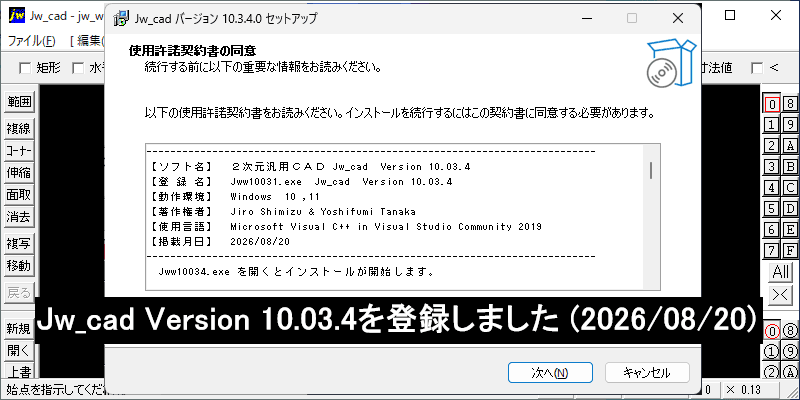Select layer group 9 circle button
This screenshot has height=400, width=800.
790,352
